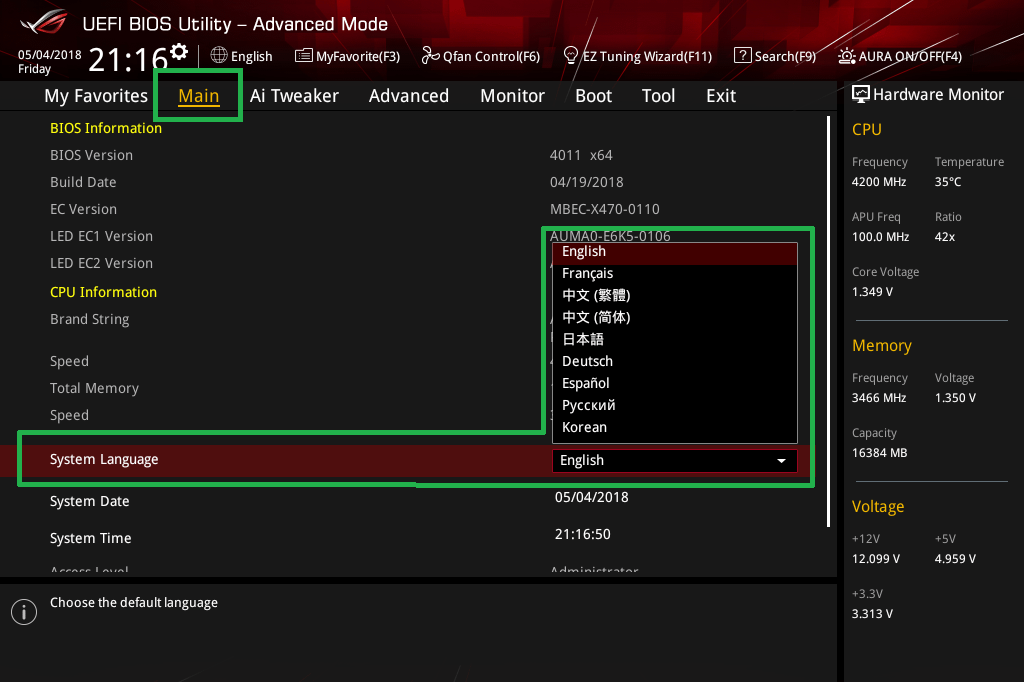
Task: Open the Advanced tab
Action: [409, 96]
